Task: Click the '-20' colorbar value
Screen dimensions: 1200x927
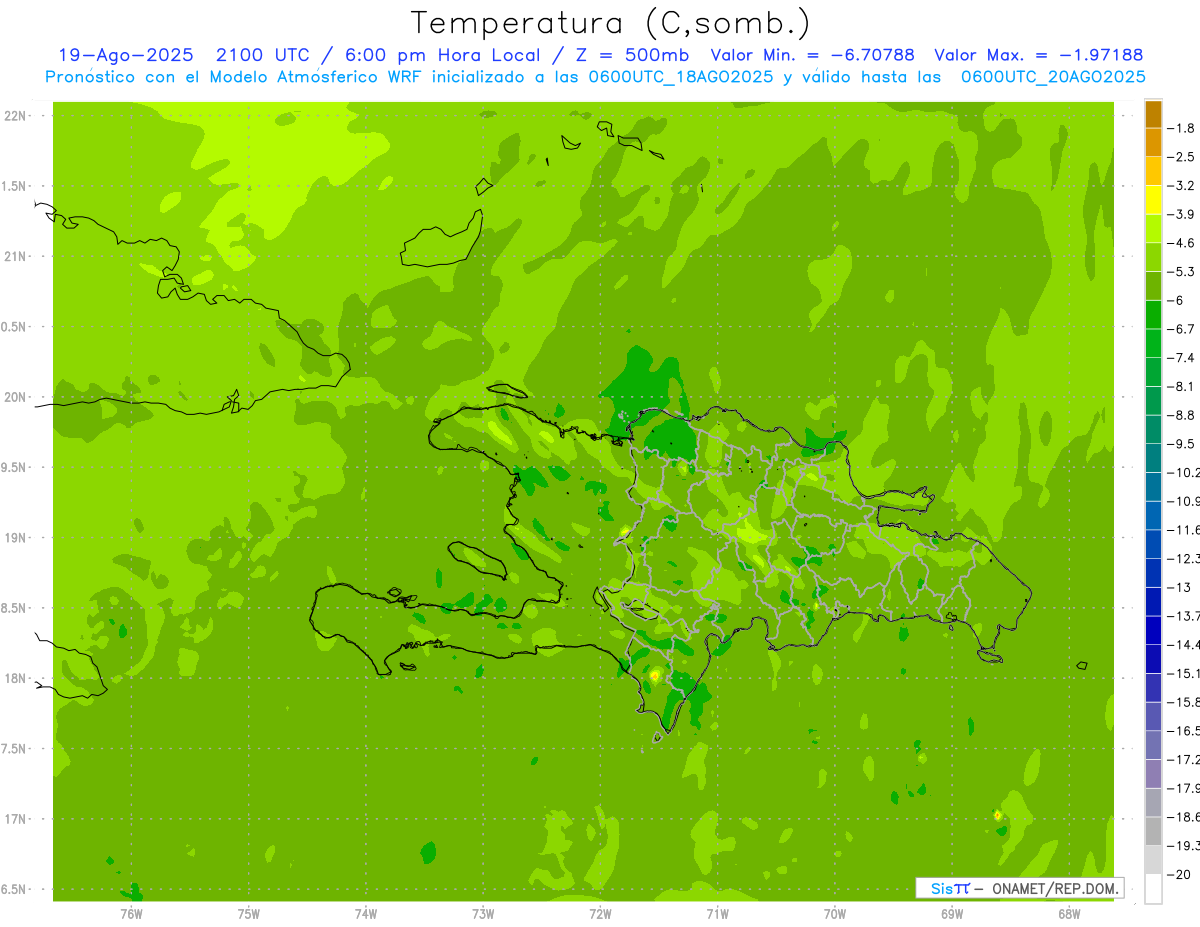Action: (x=1180, y=874)
